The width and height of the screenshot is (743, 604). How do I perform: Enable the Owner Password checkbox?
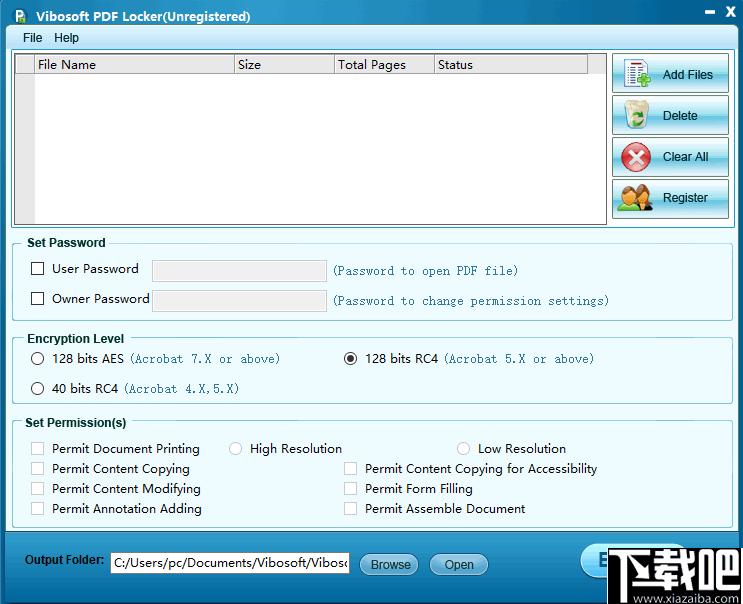[37, 298]
